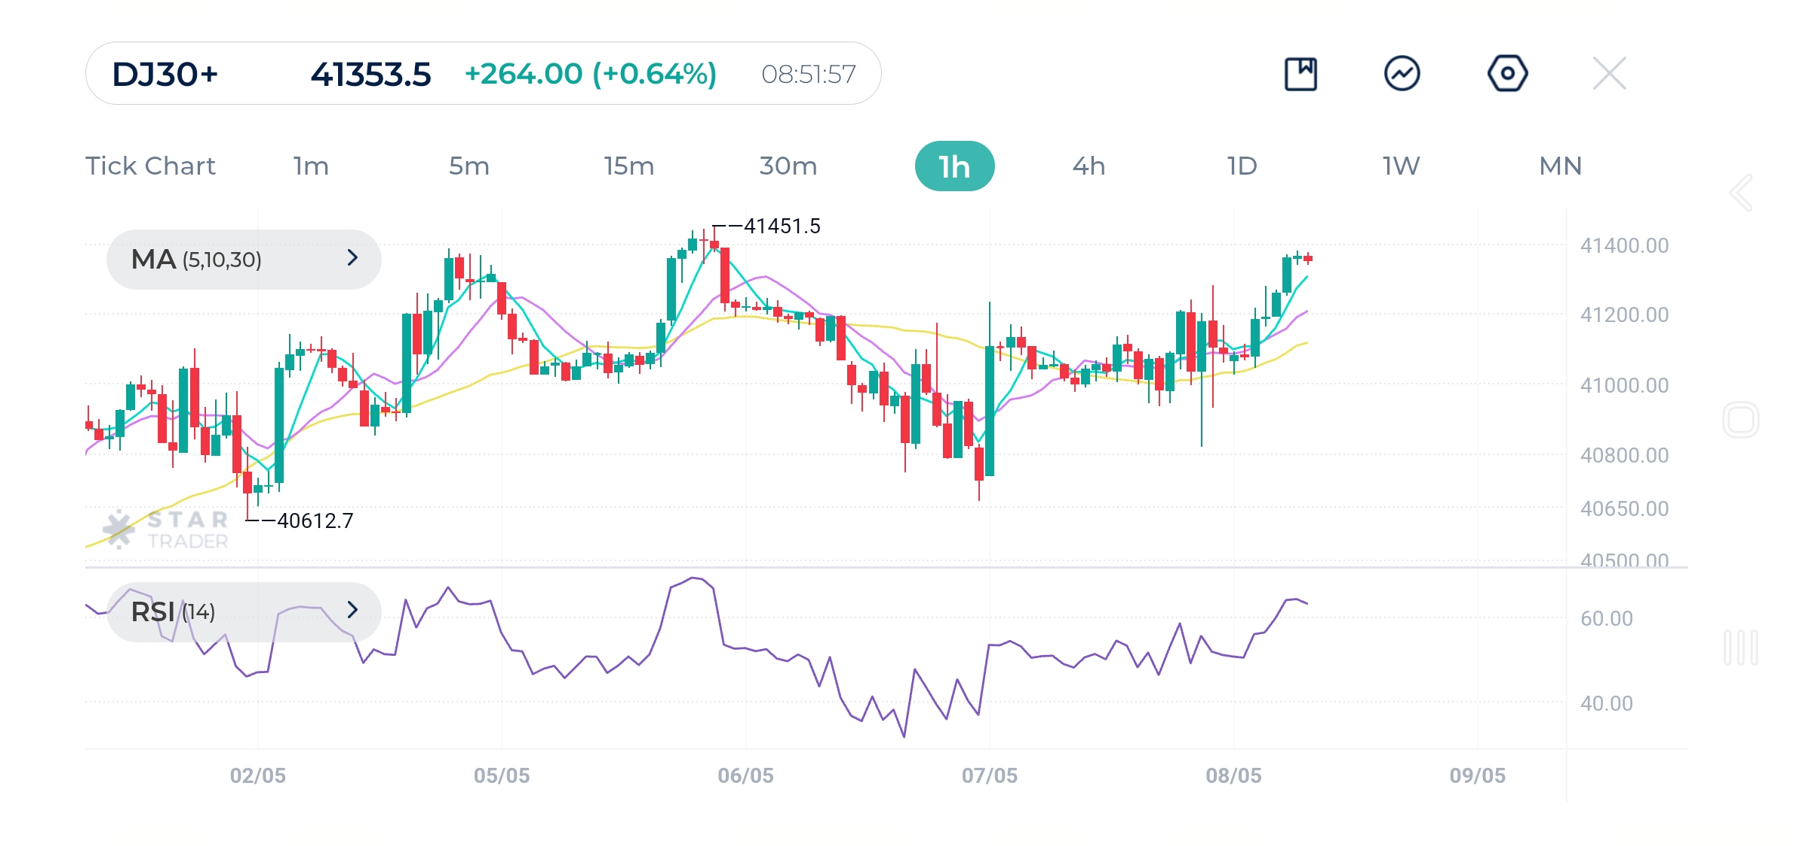Switch to Tick Chart view
Screen dimensions: 1813x846
pyautogui.click(x=150, y=166)
